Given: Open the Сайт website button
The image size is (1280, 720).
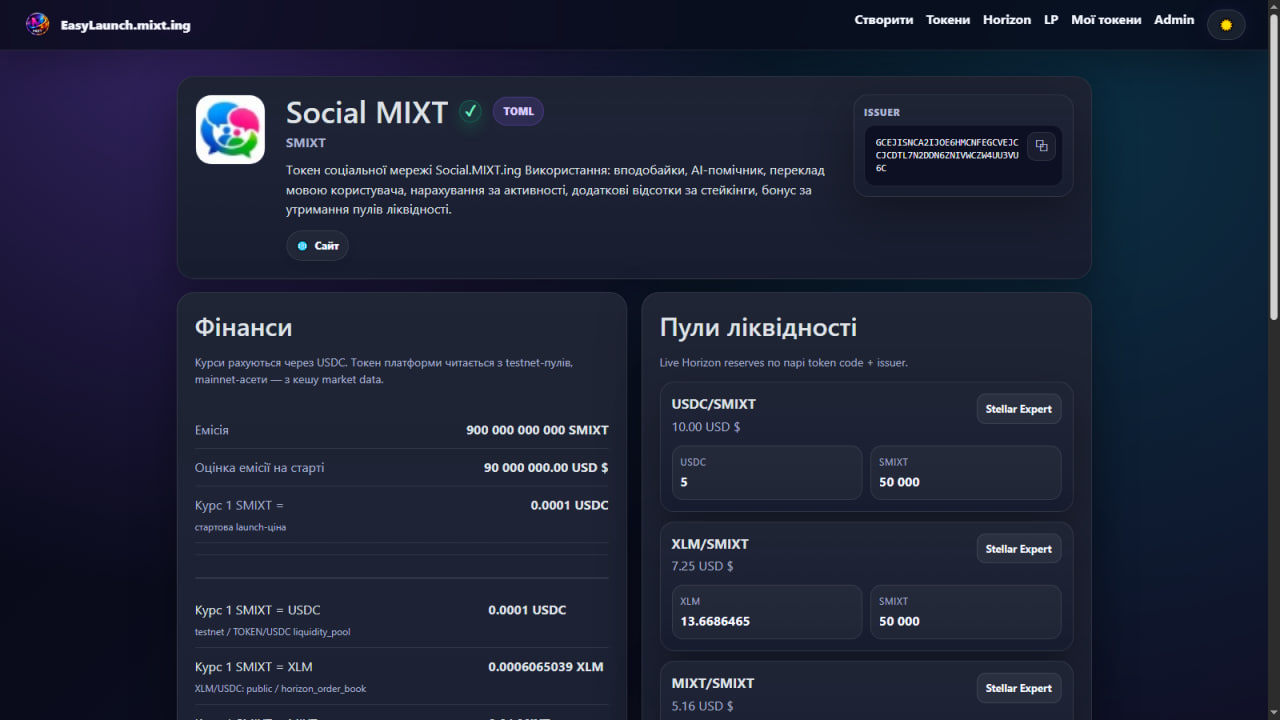Looking at the screenshot, I should click(x=317, y=245).
